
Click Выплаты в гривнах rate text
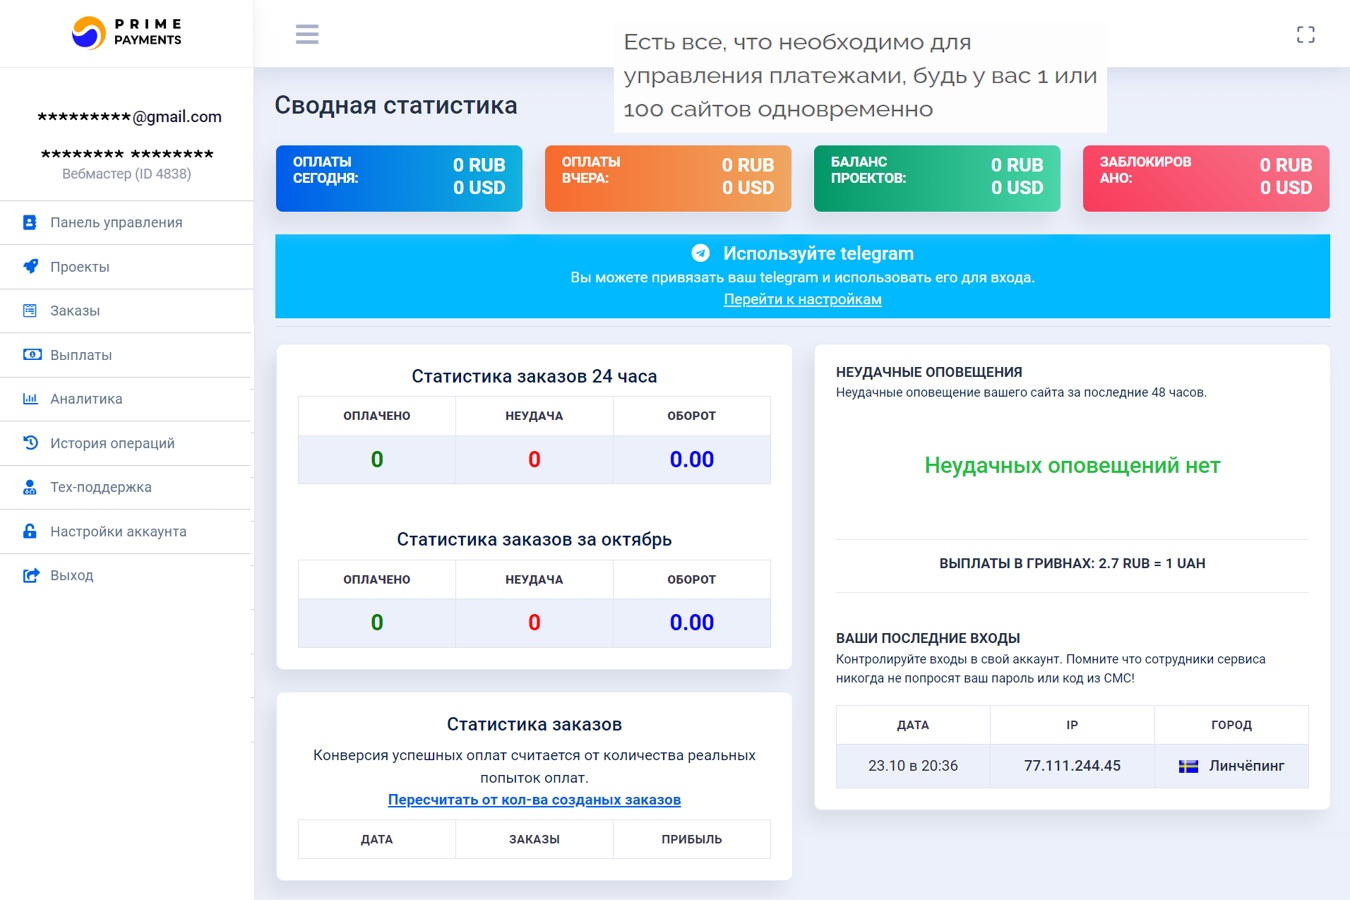click(x=1072, y=563)
